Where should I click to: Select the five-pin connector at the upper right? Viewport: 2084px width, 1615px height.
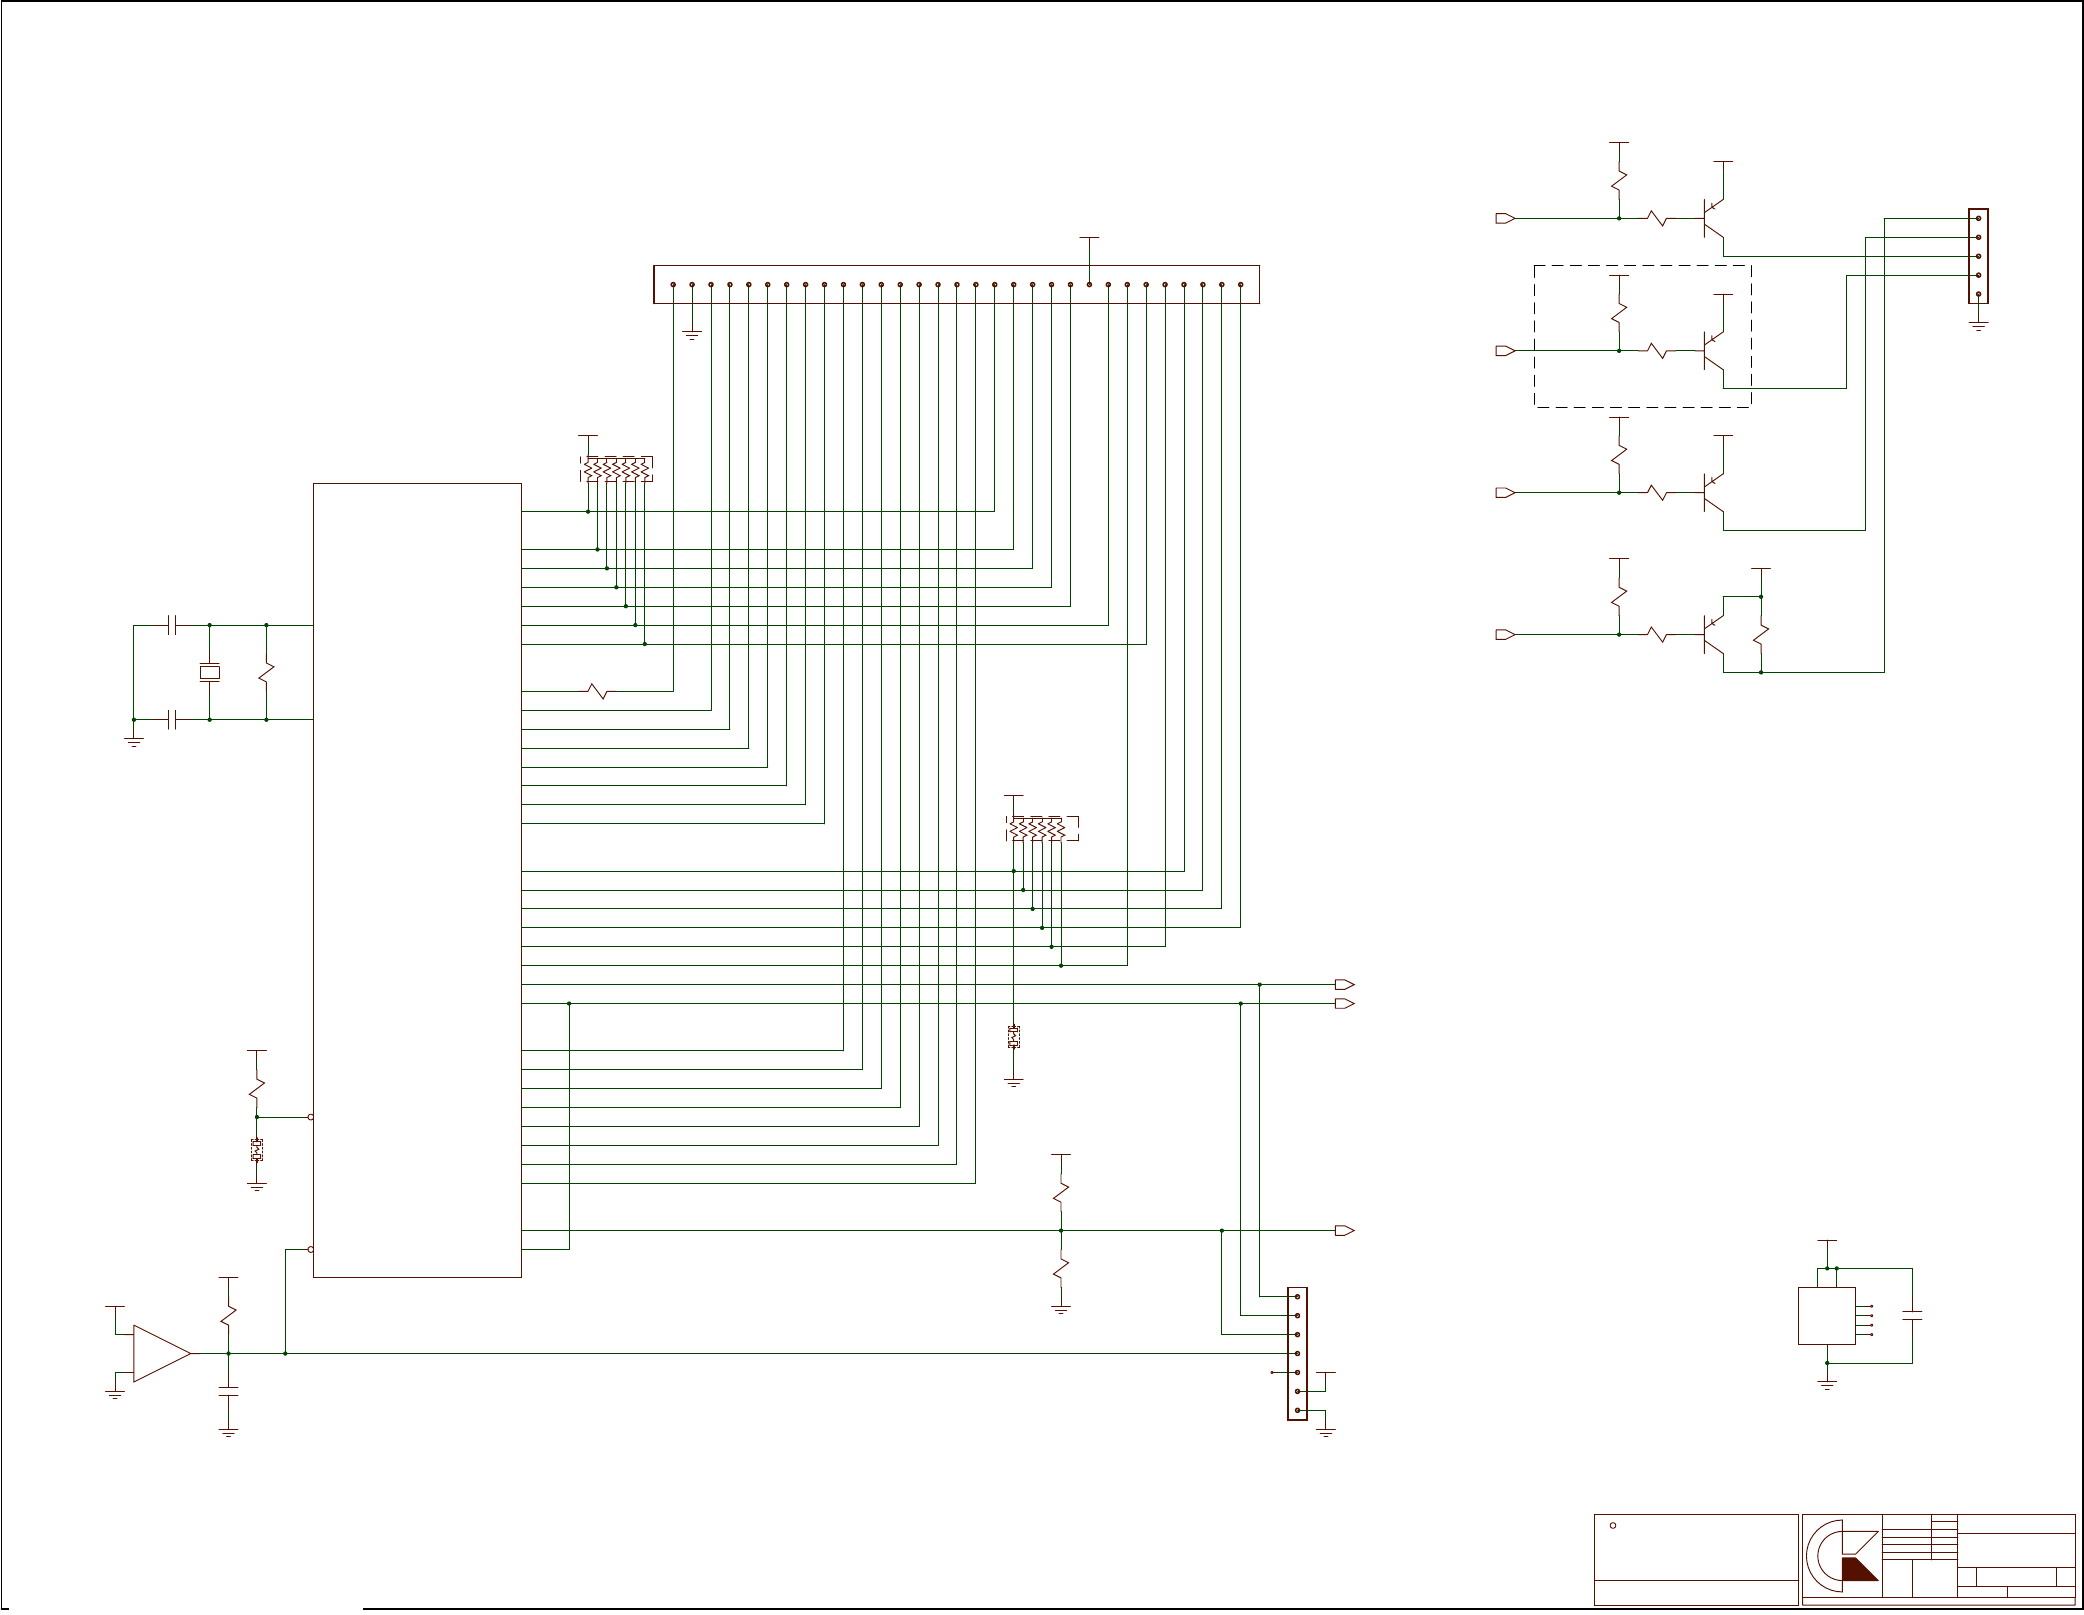1978,256
